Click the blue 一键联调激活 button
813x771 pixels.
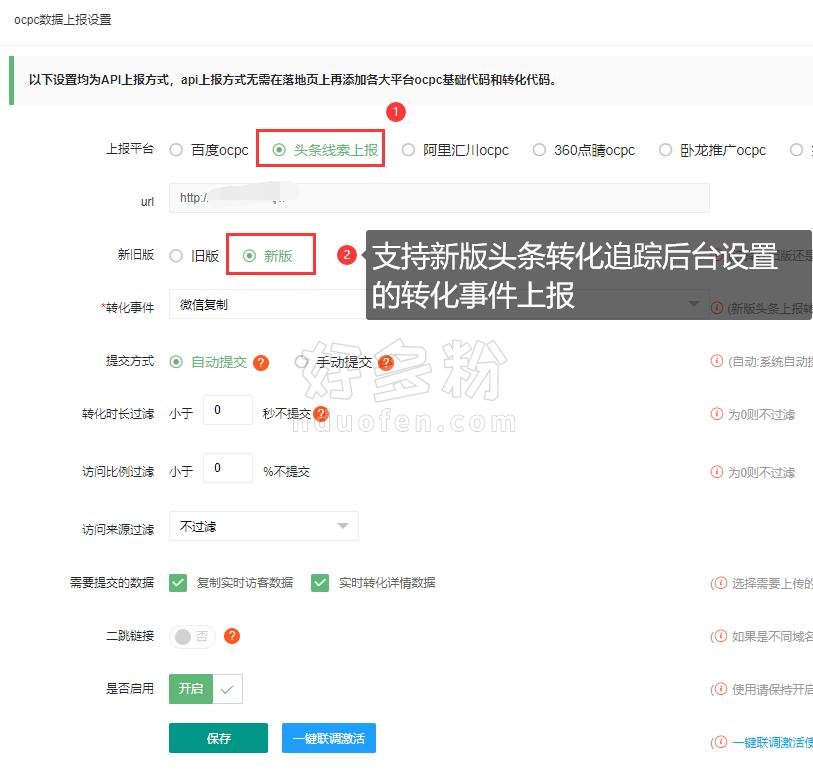point(329,738)
